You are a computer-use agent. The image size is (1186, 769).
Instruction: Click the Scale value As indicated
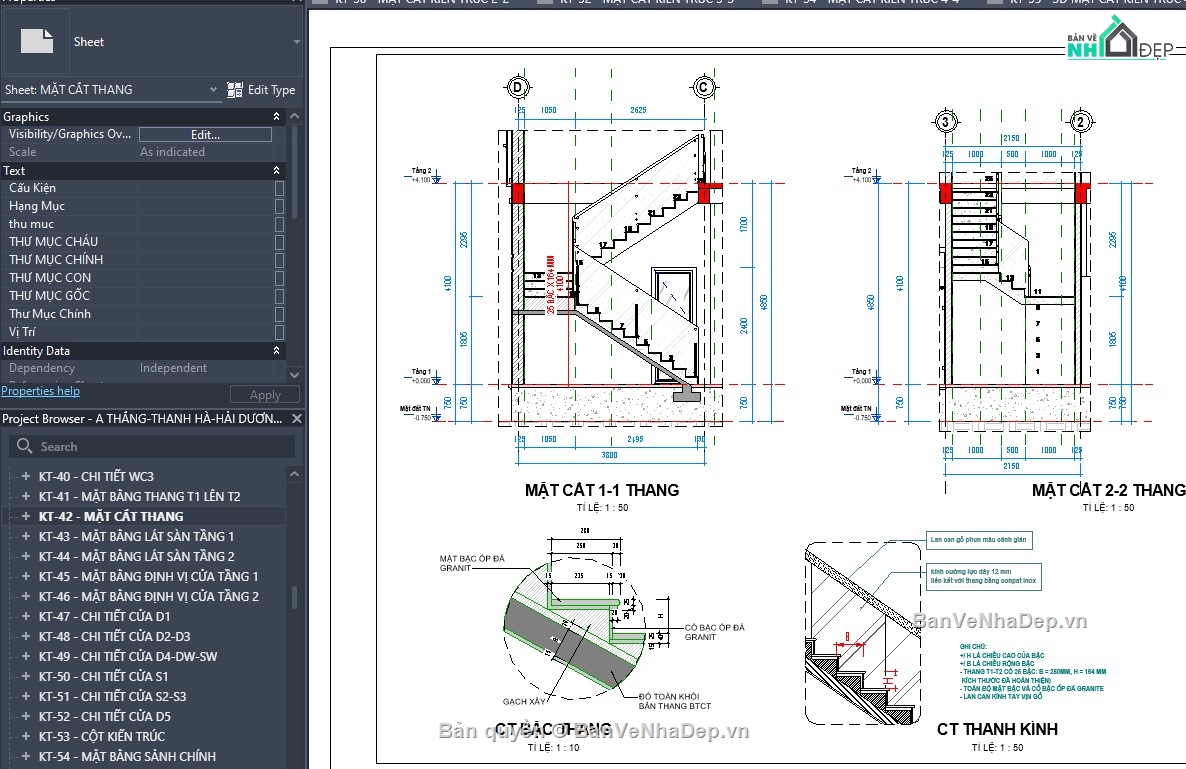coord(172,152)
